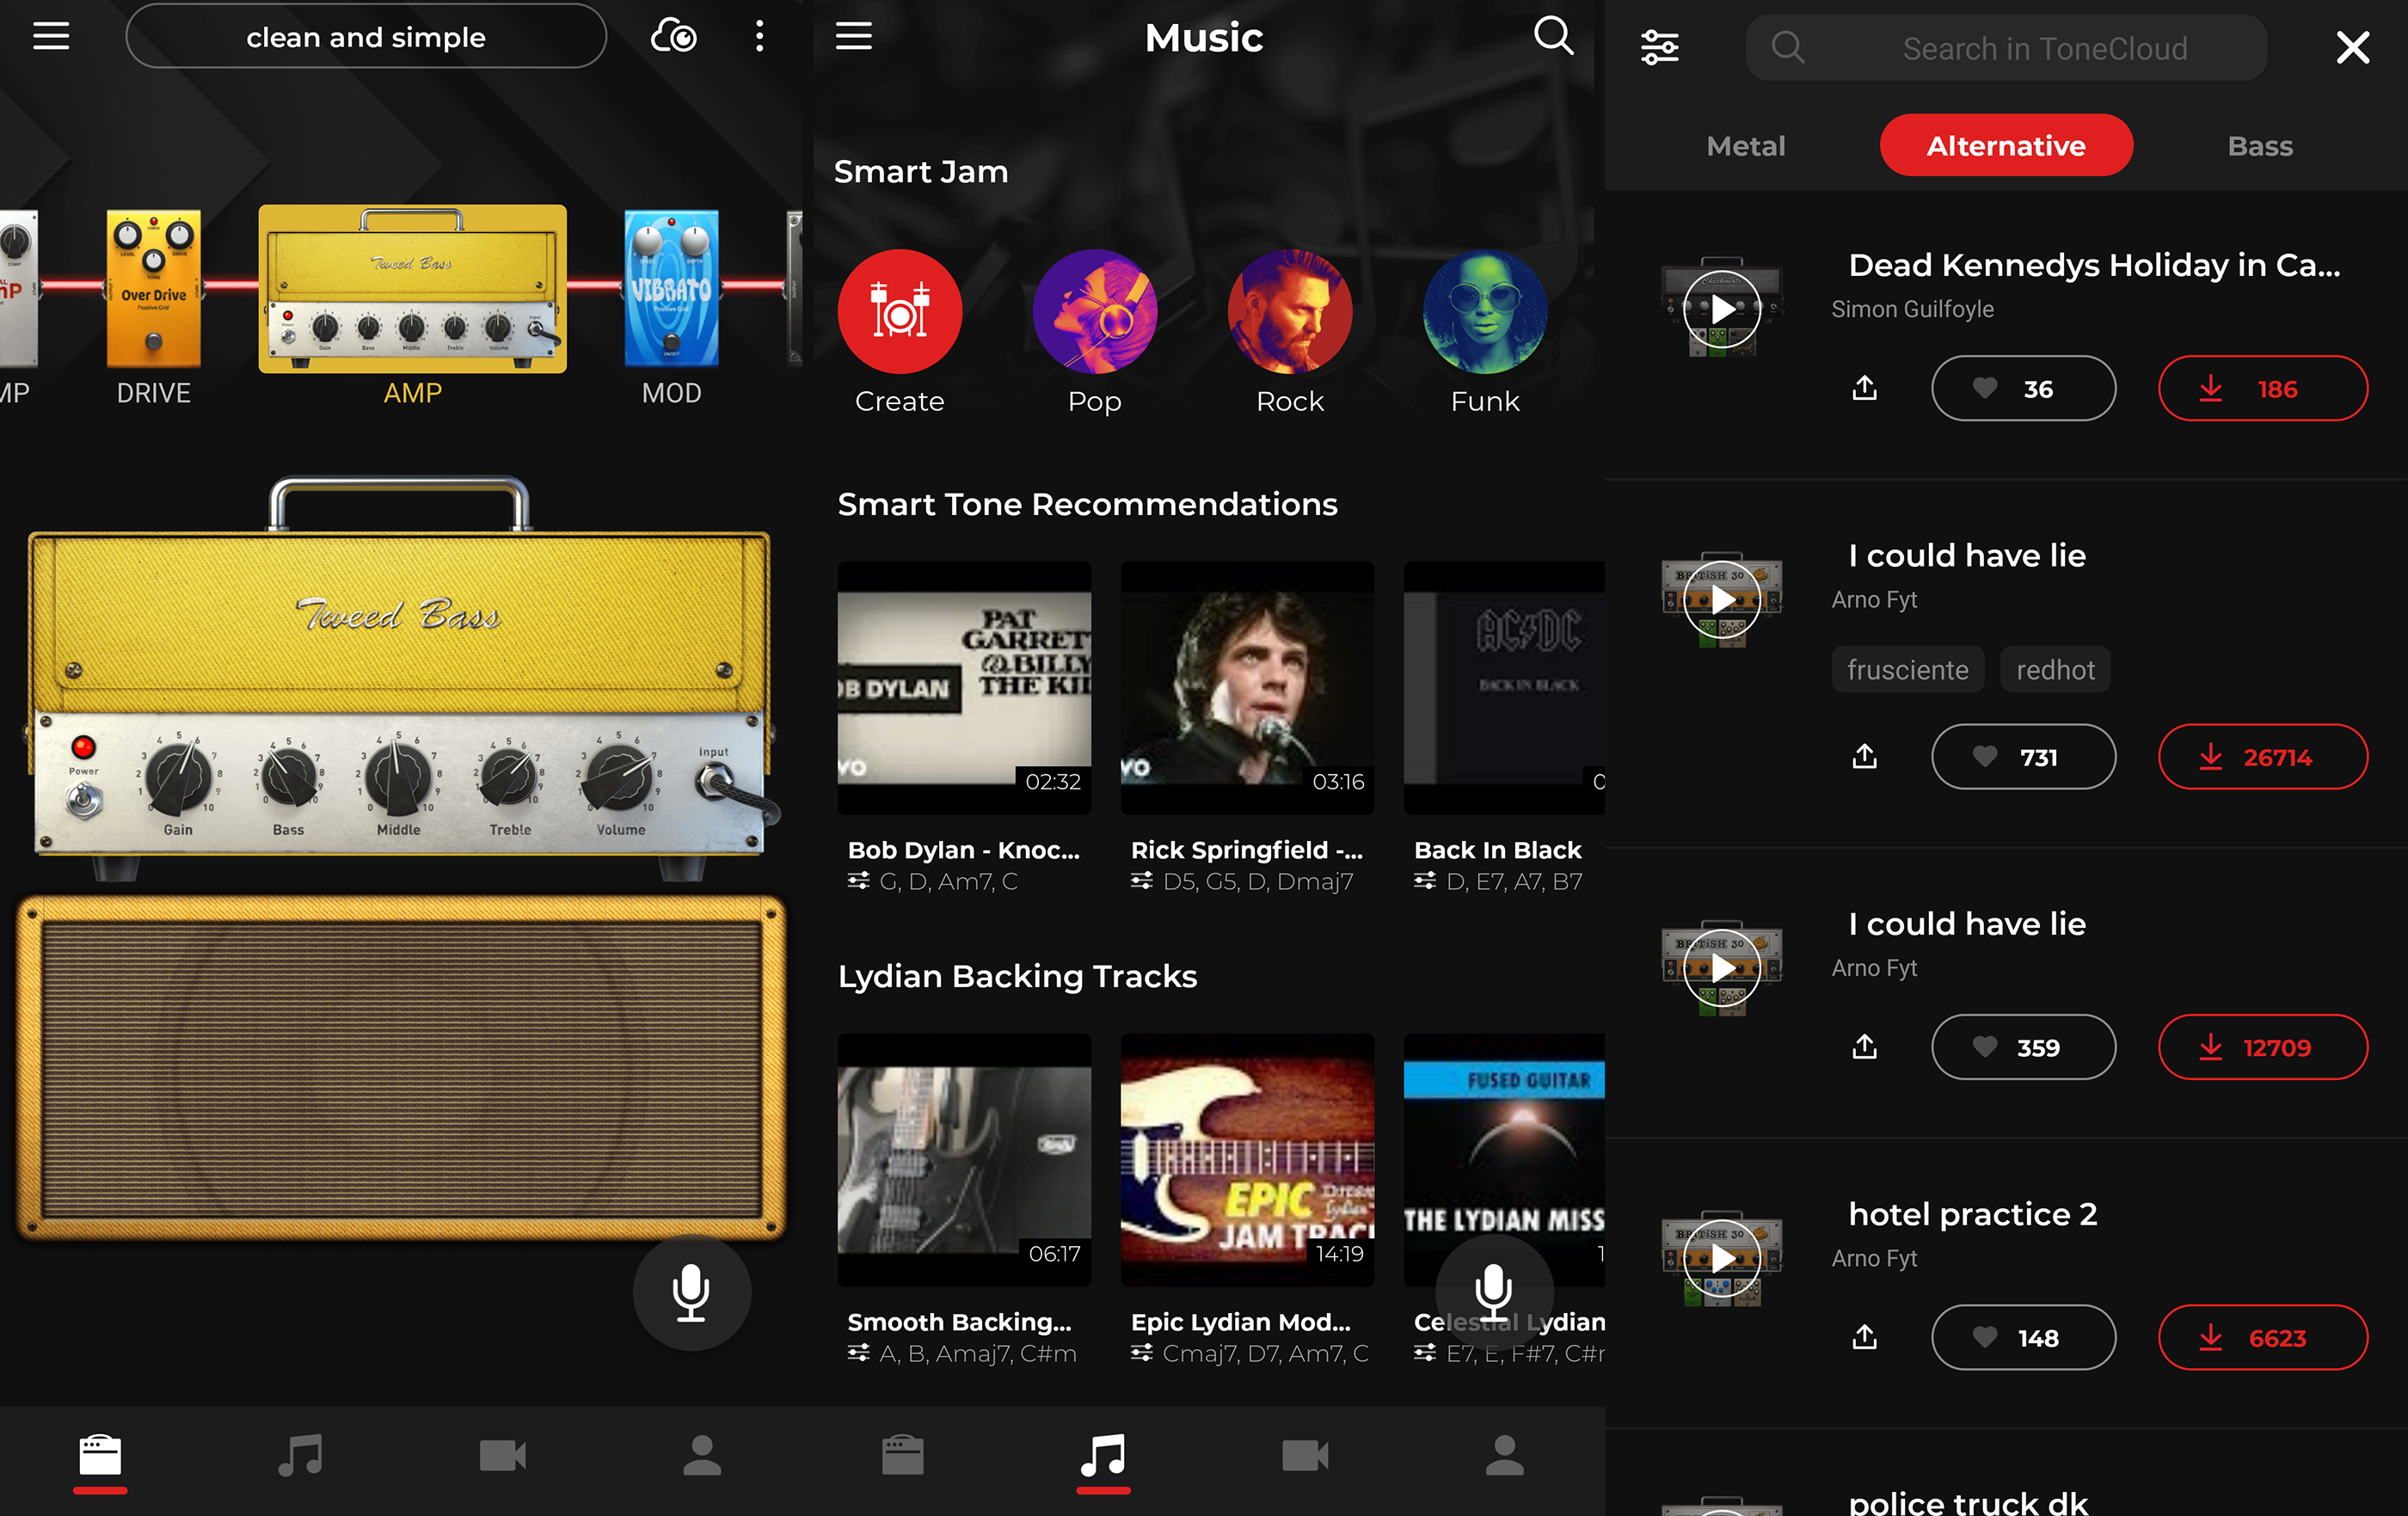Screen dimensions: 2408x1516
Task: Expand the Smart Tone Recommendations section
Action: tap(1086, 503)
